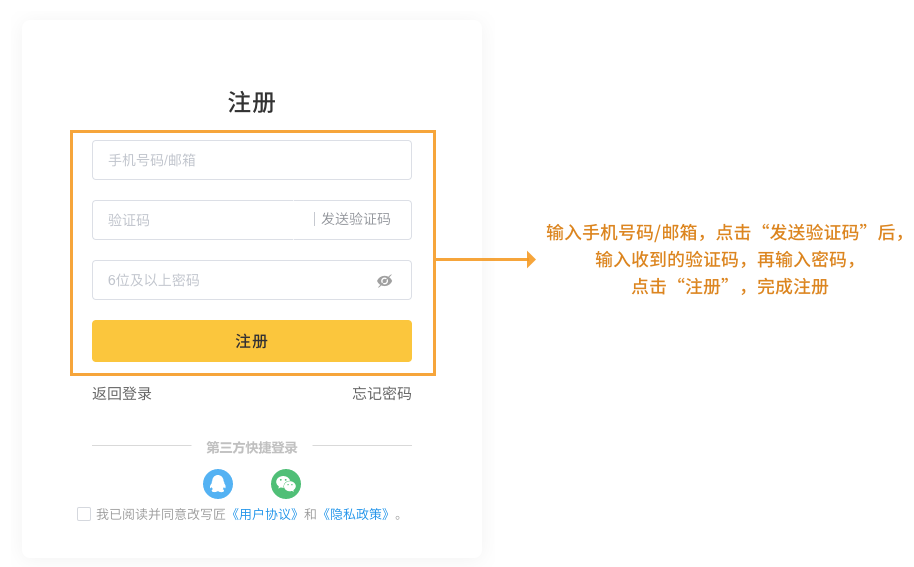Click the 第三方快捷登录 label text
The height and width of the screenshot is (567, 914).
(x=252, y=447)
